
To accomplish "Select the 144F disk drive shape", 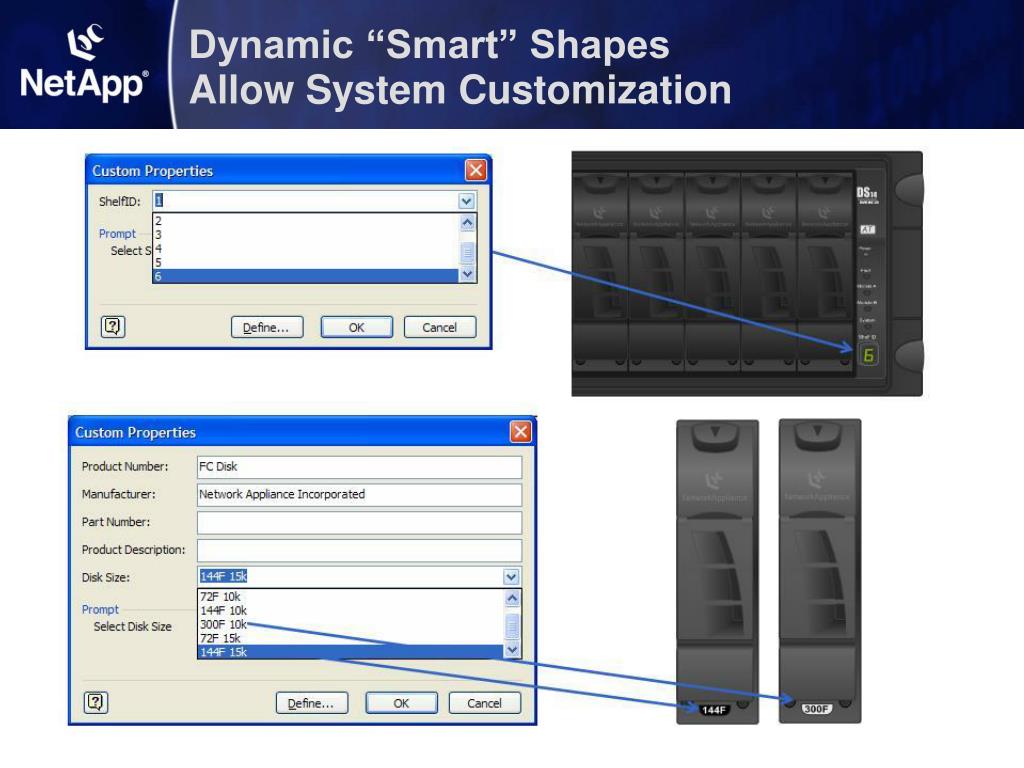I will 717,571.
